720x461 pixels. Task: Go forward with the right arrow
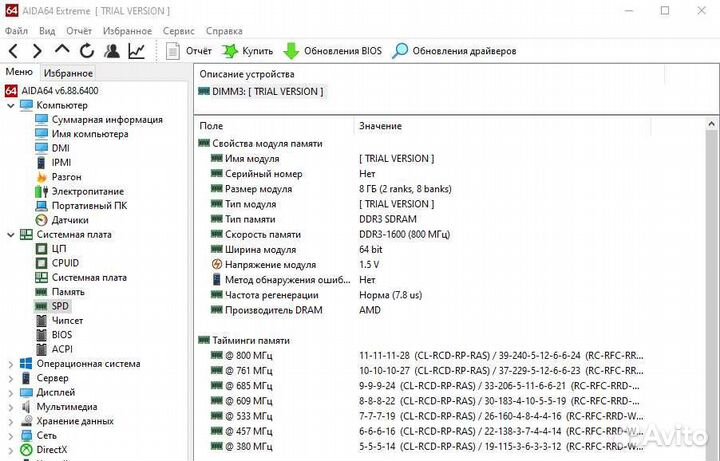coord(37,51)
